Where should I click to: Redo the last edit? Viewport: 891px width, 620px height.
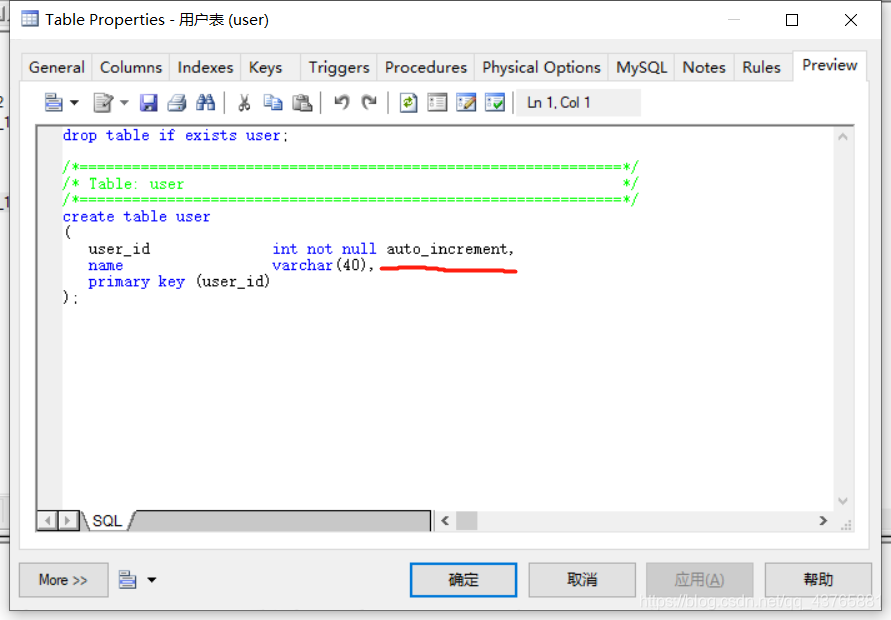(x=369, y=103)
